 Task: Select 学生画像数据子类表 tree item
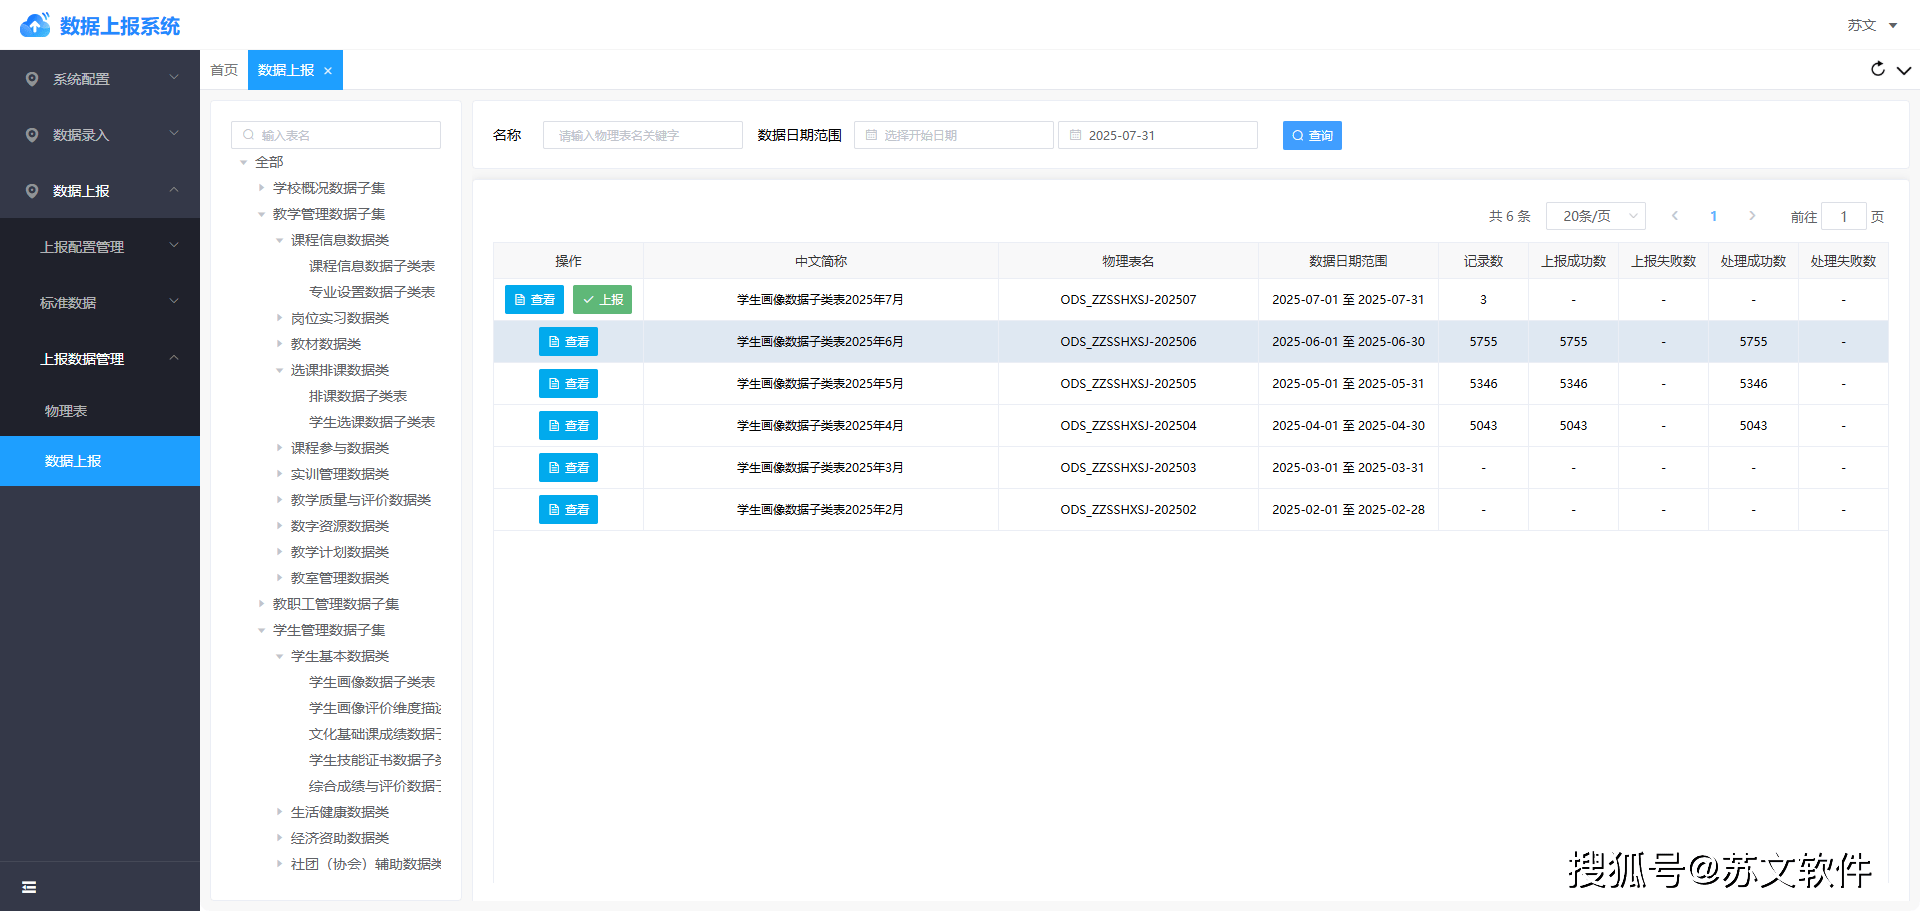(372, 682)
